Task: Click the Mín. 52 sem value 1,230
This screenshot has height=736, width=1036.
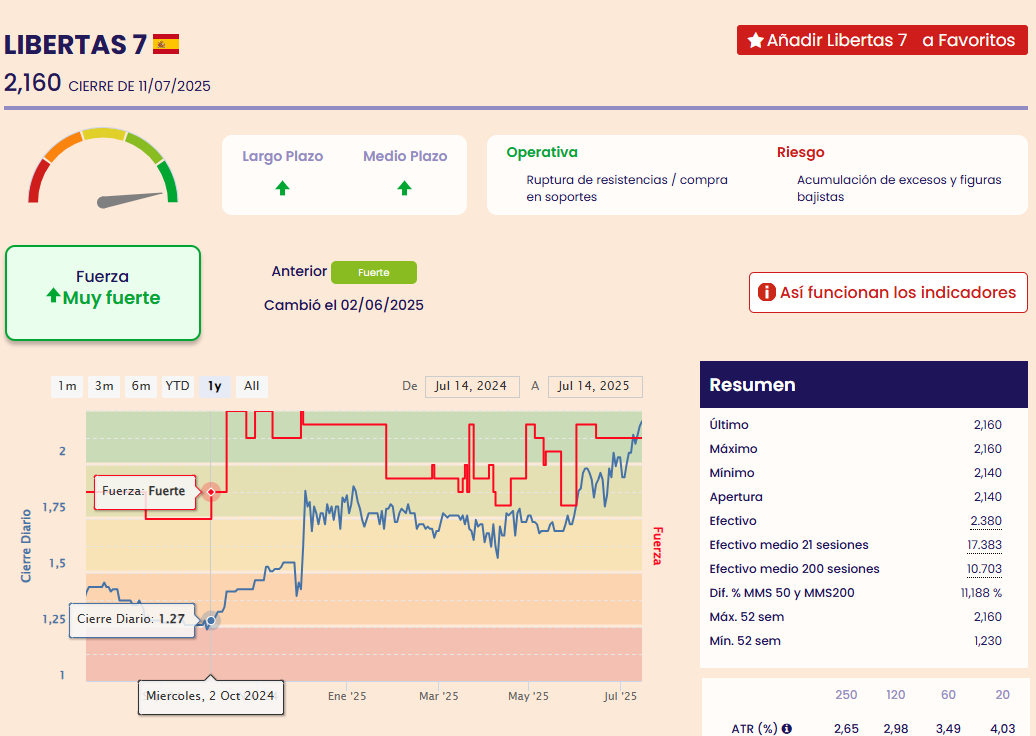Action: click(988, 641)
